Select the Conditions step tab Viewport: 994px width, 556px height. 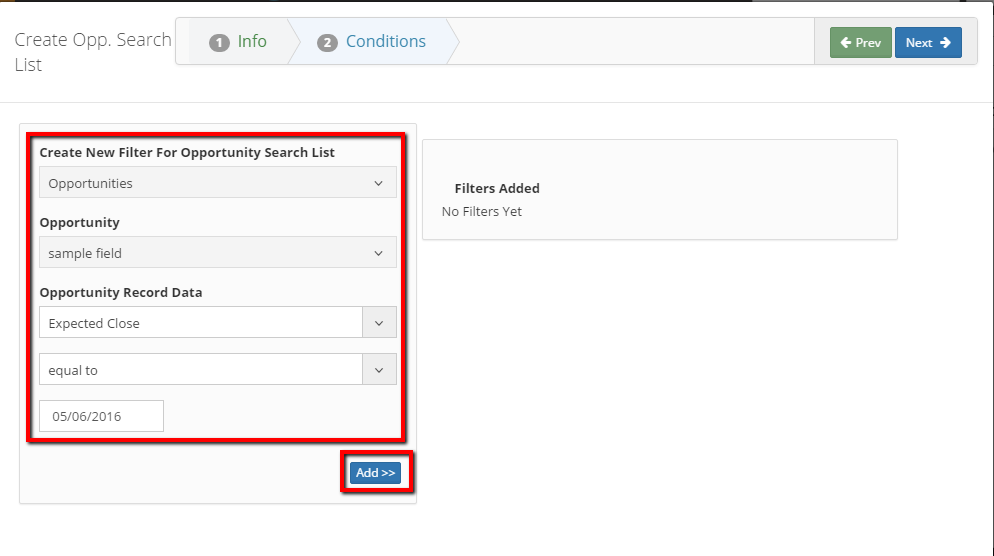[x=371, y=41]
